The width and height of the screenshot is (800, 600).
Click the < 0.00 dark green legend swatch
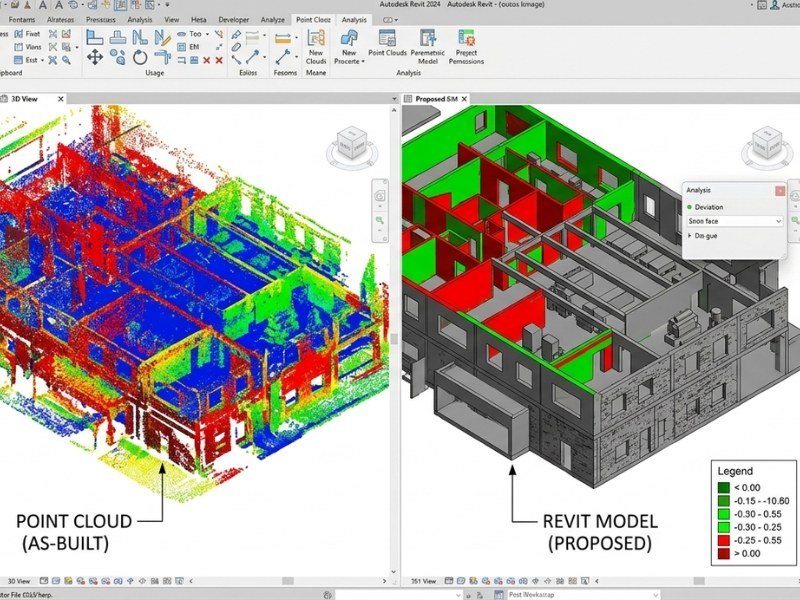pyautogui.click(x=723, y=487)
